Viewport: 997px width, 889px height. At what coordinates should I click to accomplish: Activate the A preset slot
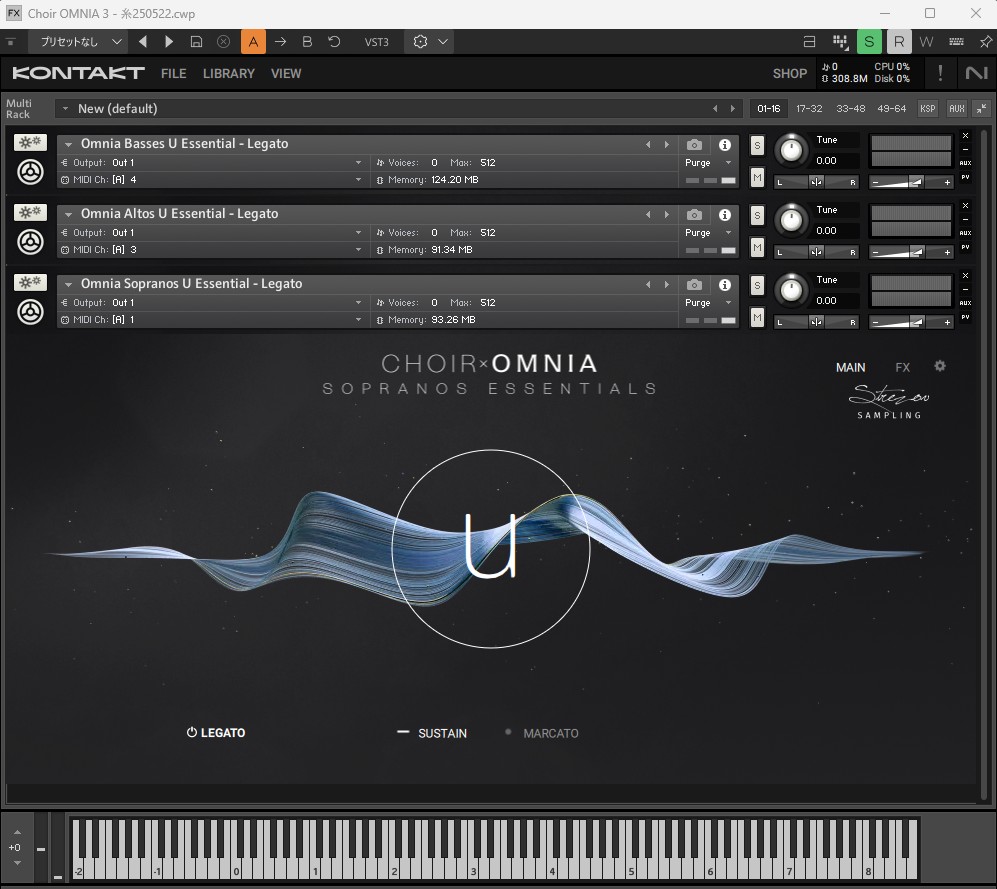pos(253,42)
